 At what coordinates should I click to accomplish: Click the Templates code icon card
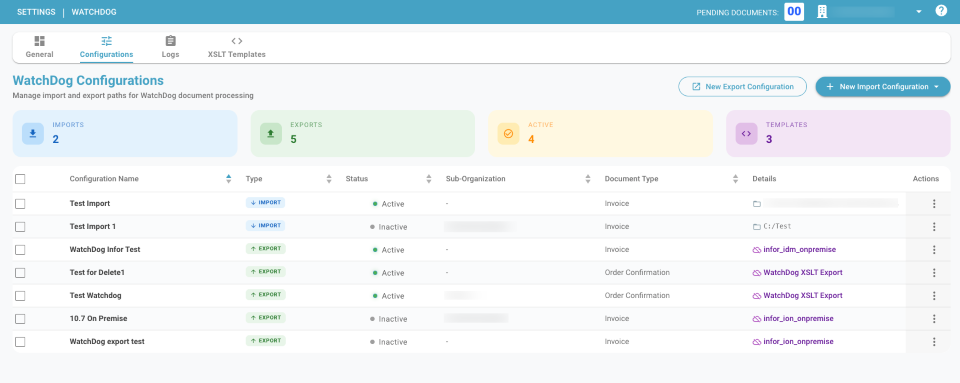[746, 133]
